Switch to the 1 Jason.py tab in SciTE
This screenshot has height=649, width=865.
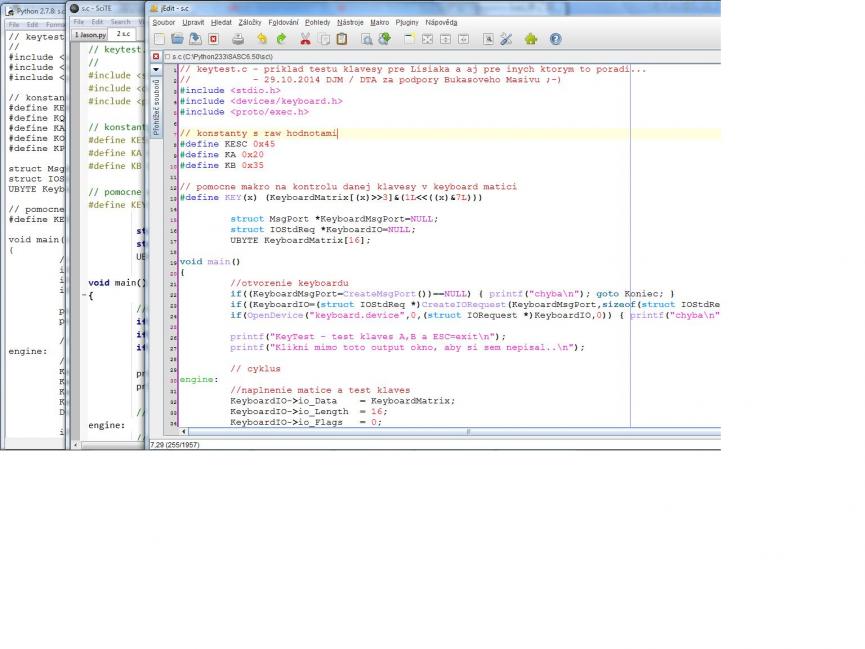(91, 34)
